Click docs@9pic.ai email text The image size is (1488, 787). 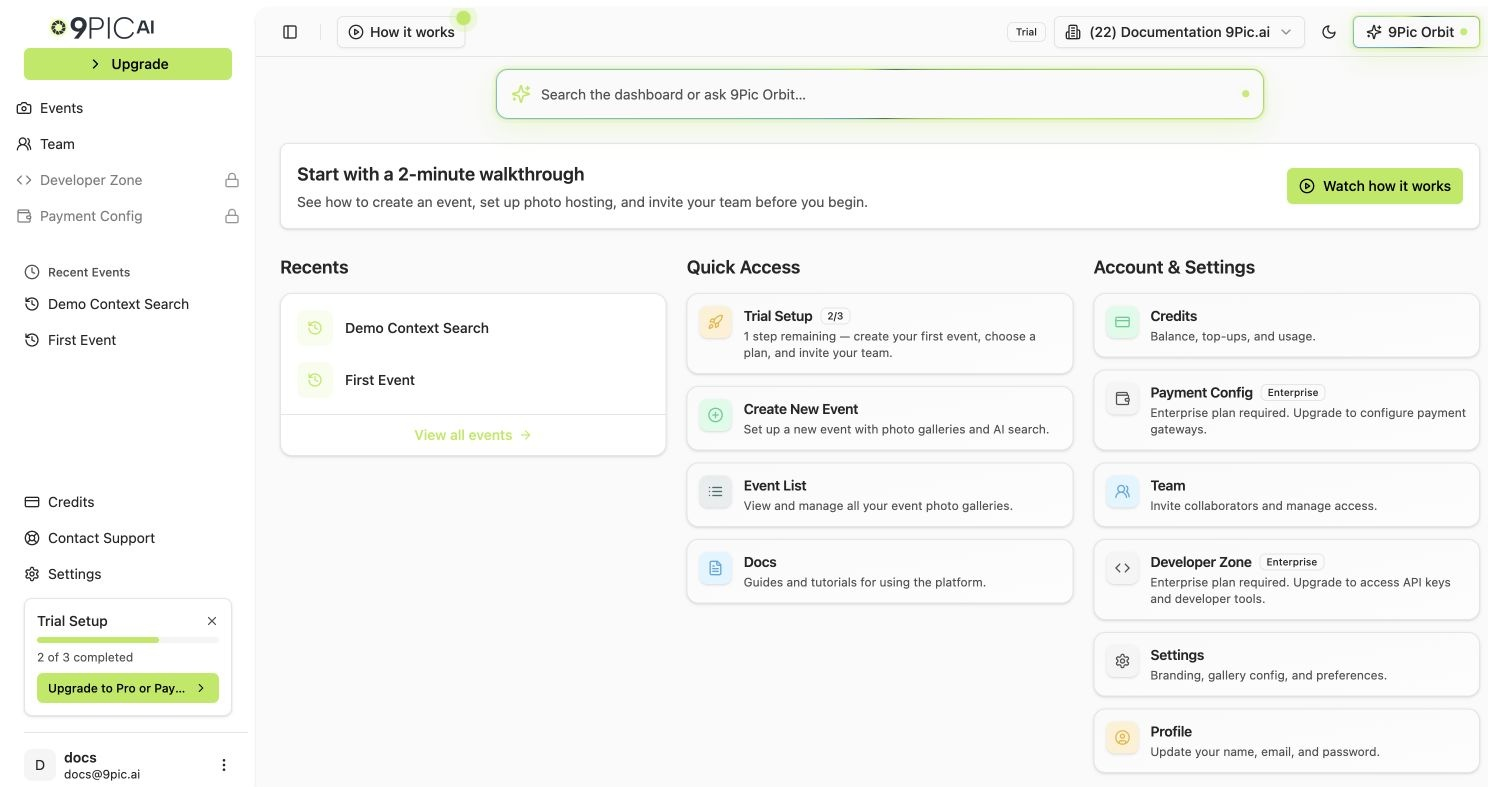click(x=102, y=774)
